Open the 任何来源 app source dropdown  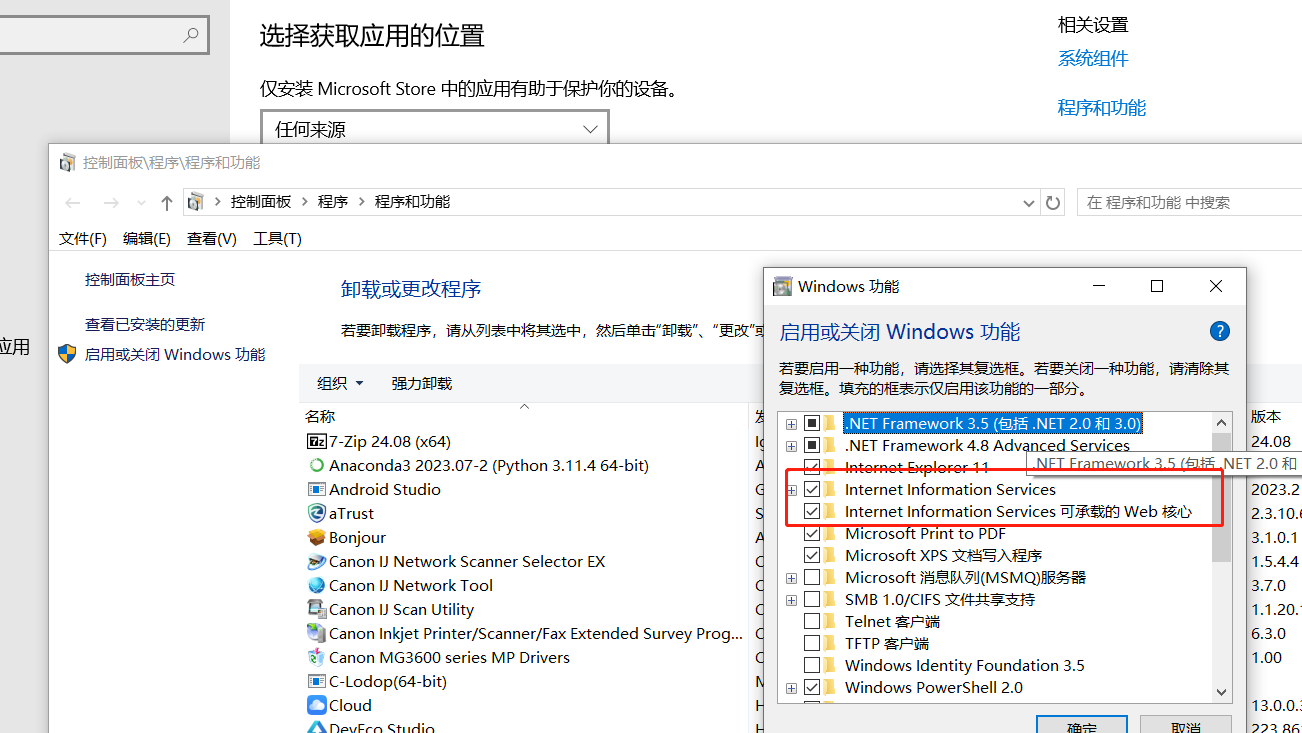[435, 129]
